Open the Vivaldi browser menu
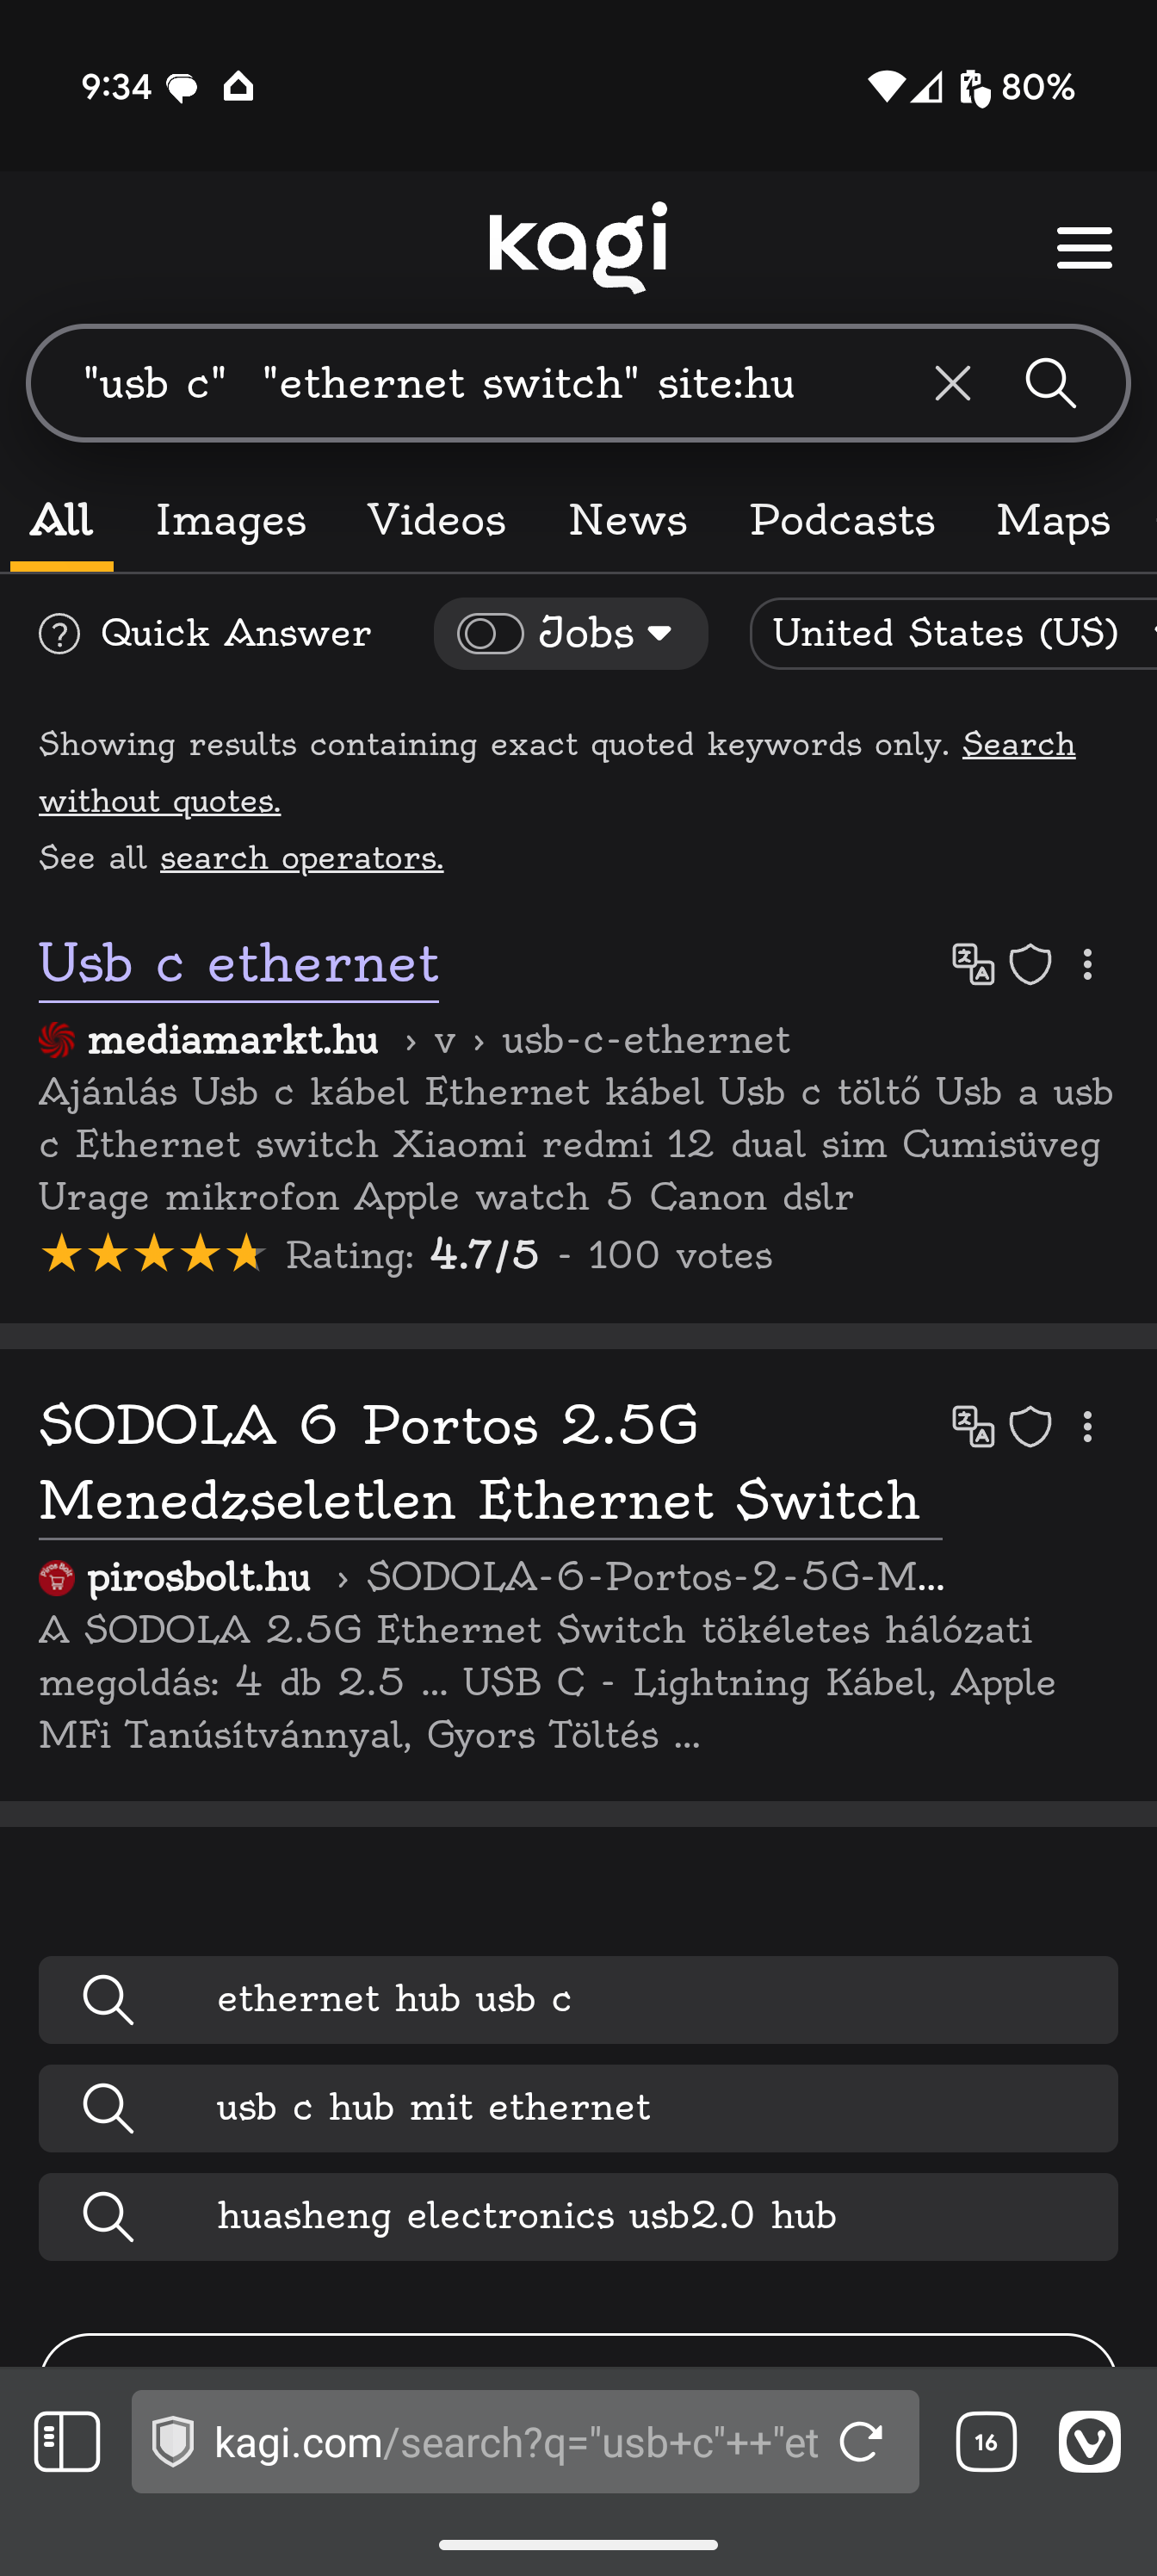The image size is (1157, 2576). coord(1089,2441)
